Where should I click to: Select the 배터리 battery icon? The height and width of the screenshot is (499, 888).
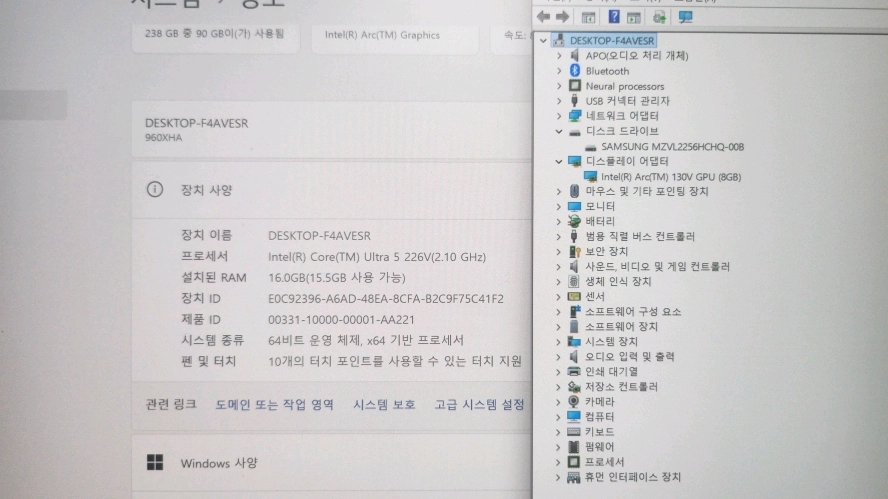tap(574, 221)
